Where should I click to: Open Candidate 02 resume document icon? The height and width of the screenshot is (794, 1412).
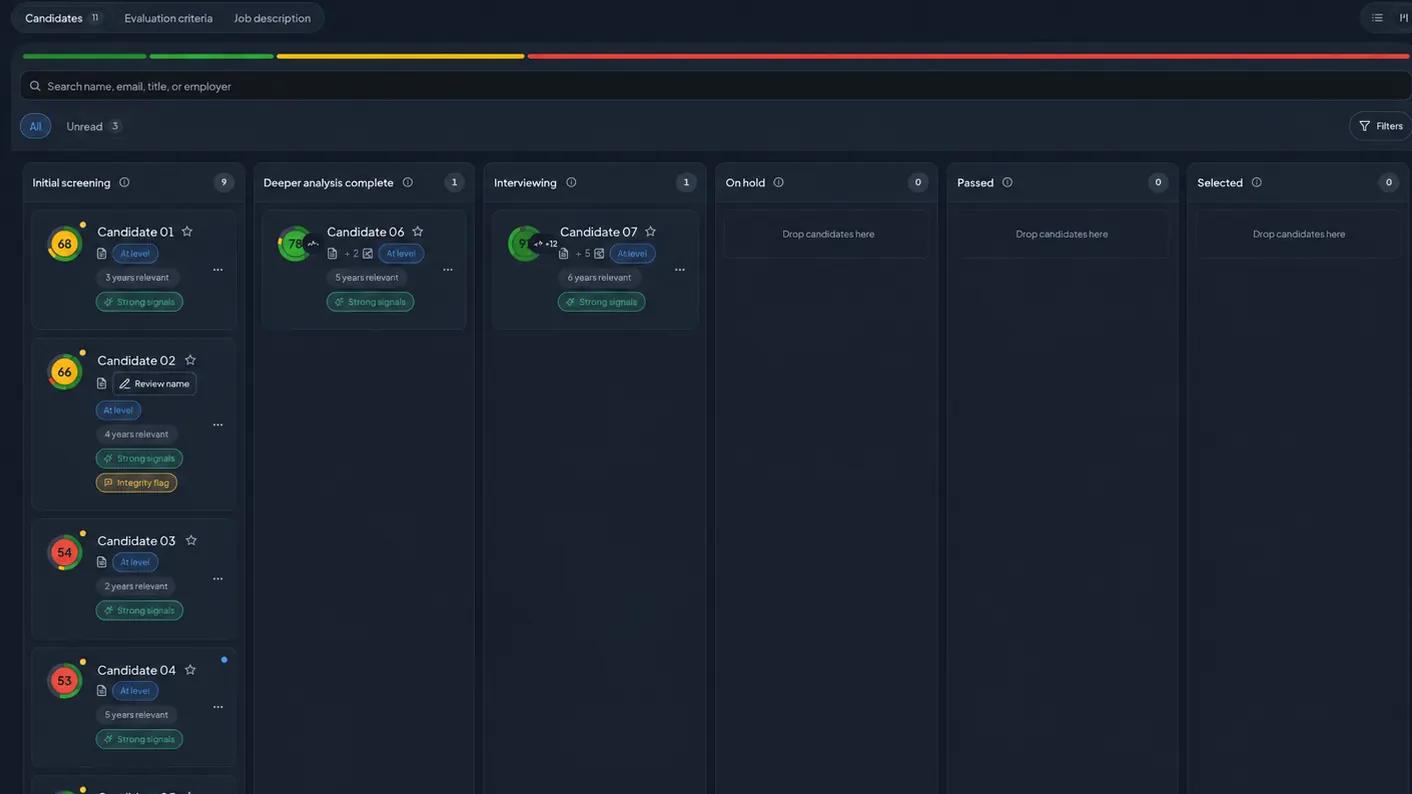tap(102, 383)
